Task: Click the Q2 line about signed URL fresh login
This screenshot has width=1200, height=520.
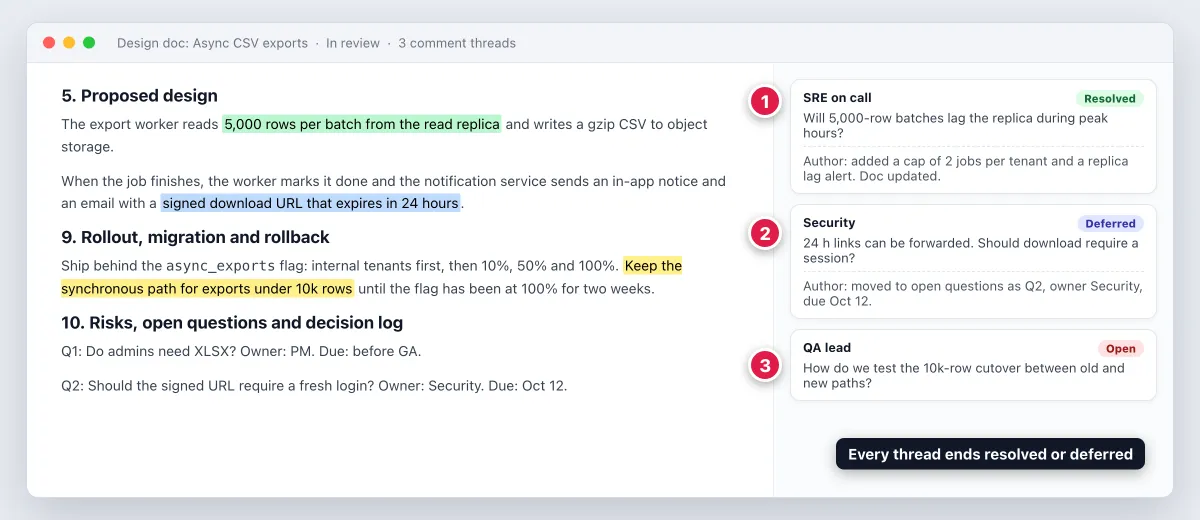Action: pos(314,385)
